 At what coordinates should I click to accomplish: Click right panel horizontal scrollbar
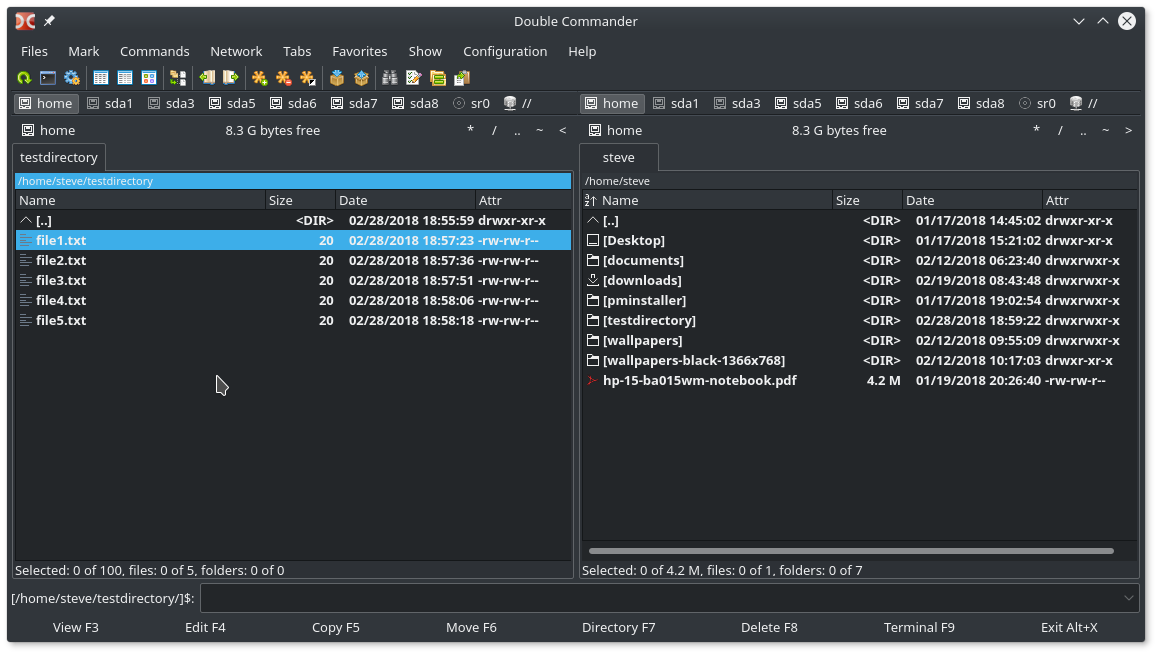(x=851, y=551)
